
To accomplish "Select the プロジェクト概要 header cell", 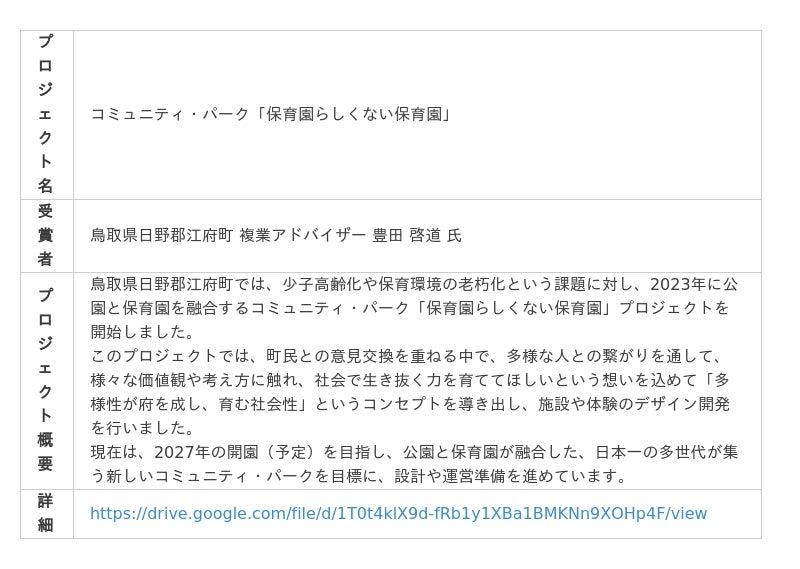I will 46,380.
